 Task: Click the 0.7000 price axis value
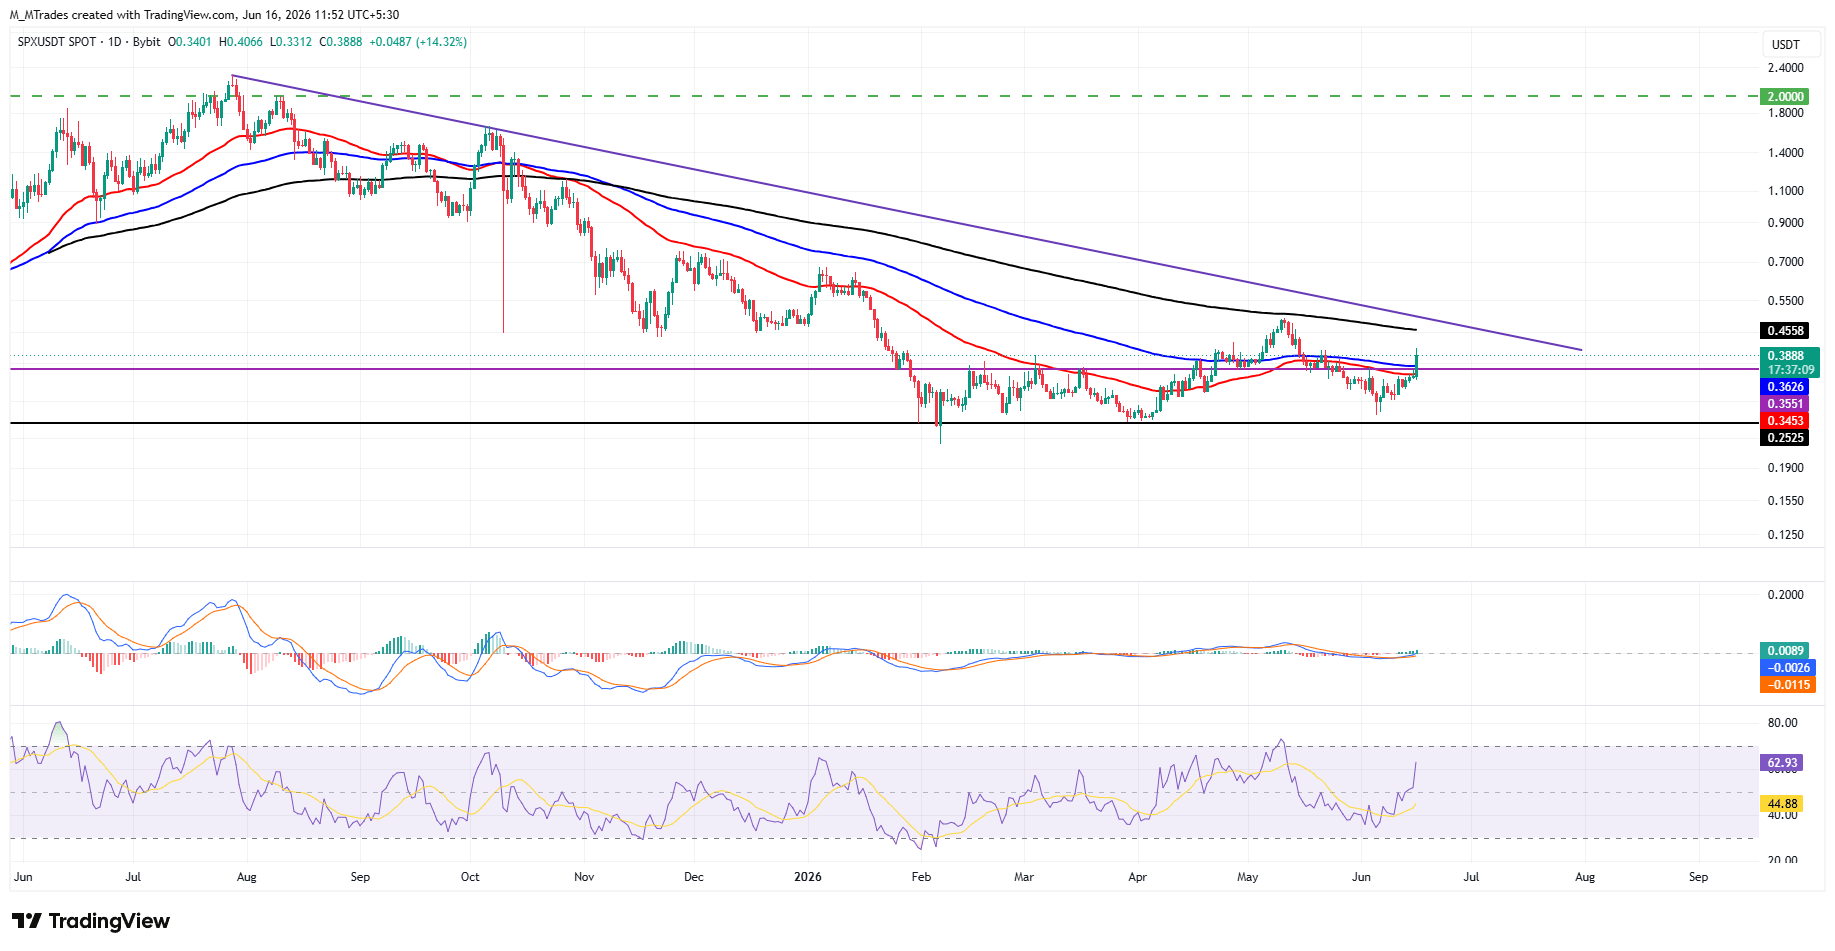tap(1786, 262)
